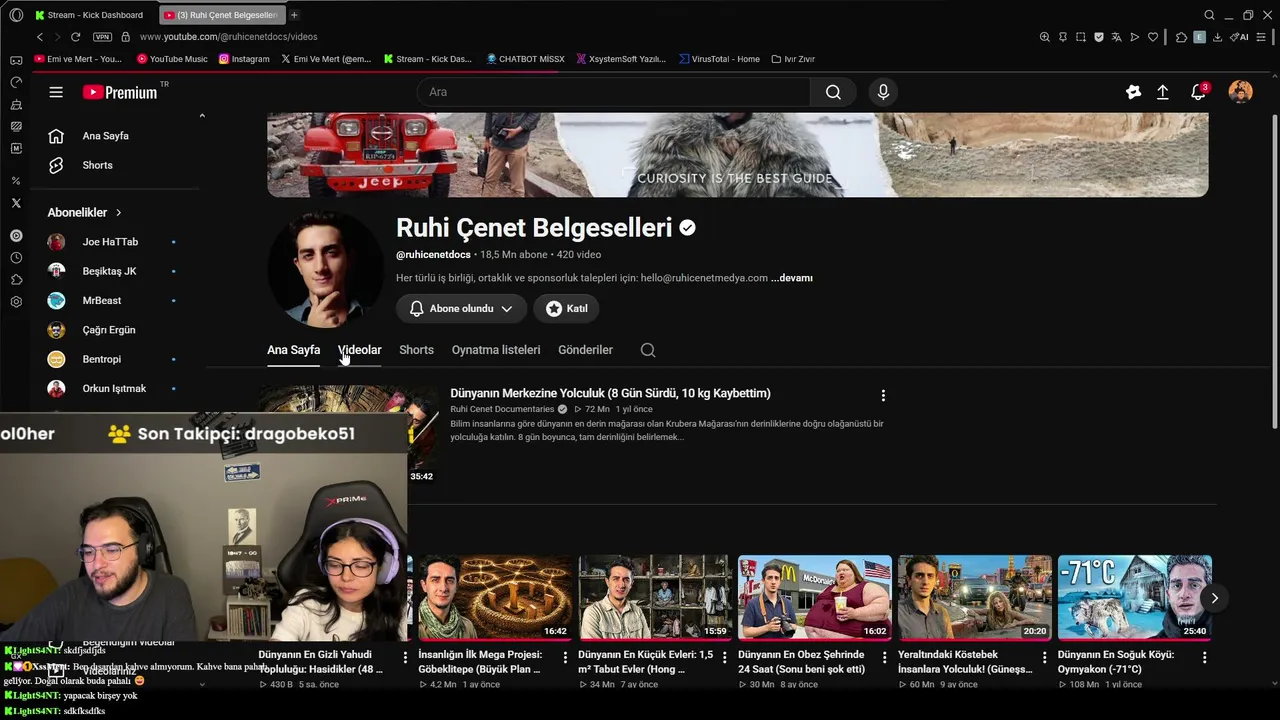The width and height of the screenshot is (1280, 720).
Task: Toggle the VPN badge in address bar
Action: click(102, 37)
